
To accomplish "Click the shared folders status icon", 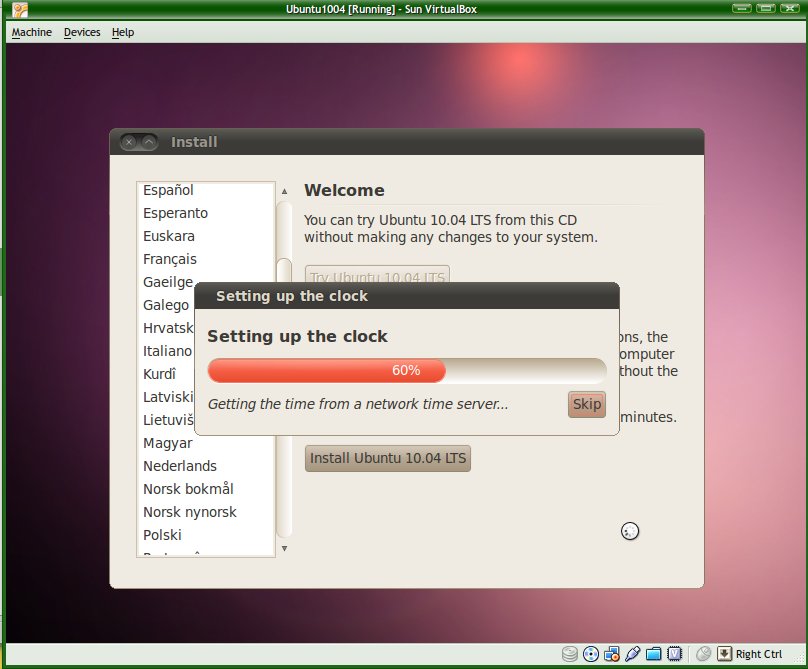I will click(653, 654).
